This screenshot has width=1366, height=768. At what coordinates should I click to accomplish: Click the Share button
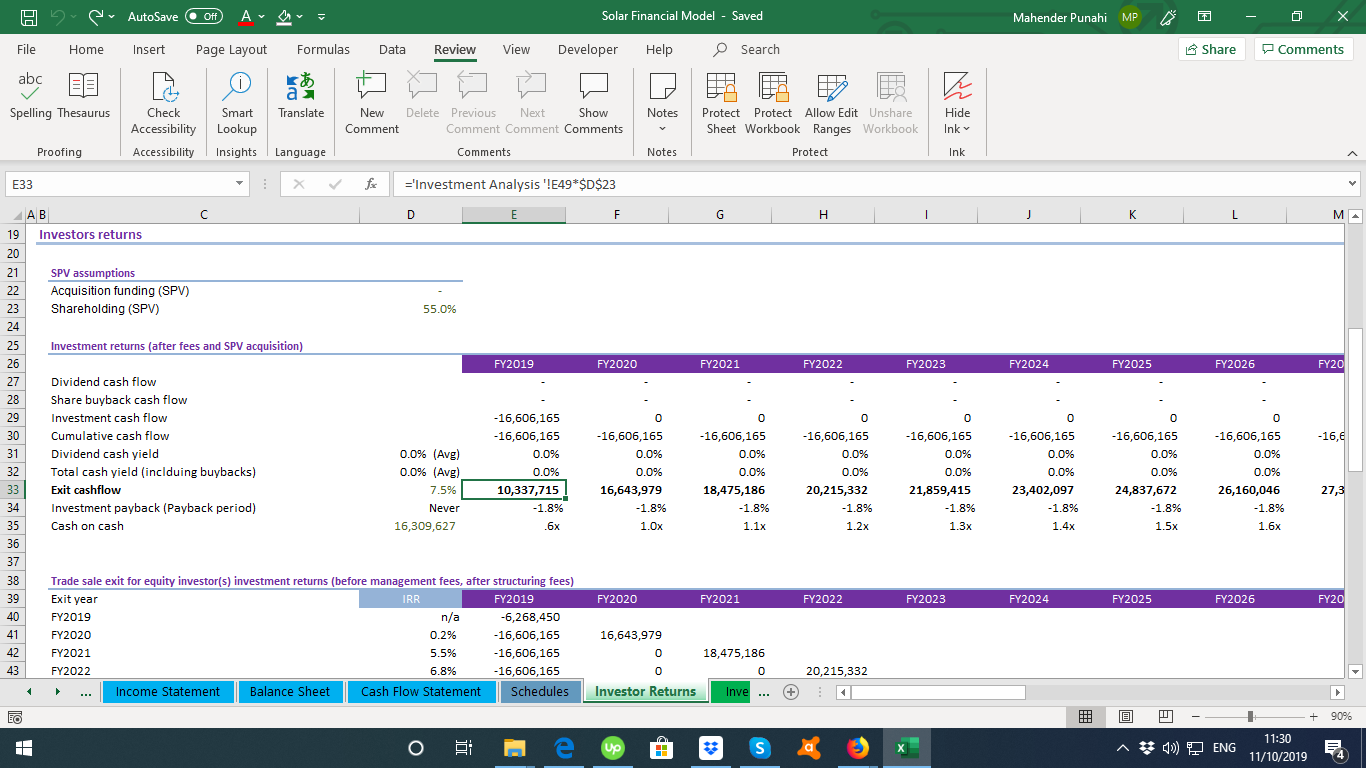tap(1210, 48)
